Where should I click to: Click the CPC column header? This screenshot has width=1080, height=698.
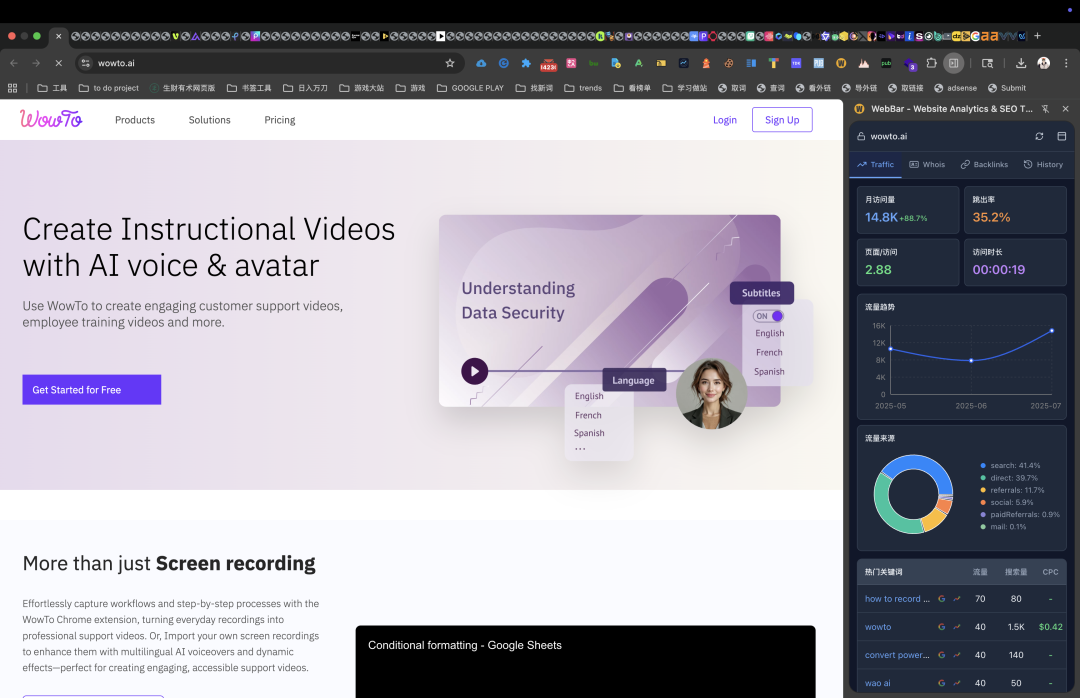[x=1050, y=572]
